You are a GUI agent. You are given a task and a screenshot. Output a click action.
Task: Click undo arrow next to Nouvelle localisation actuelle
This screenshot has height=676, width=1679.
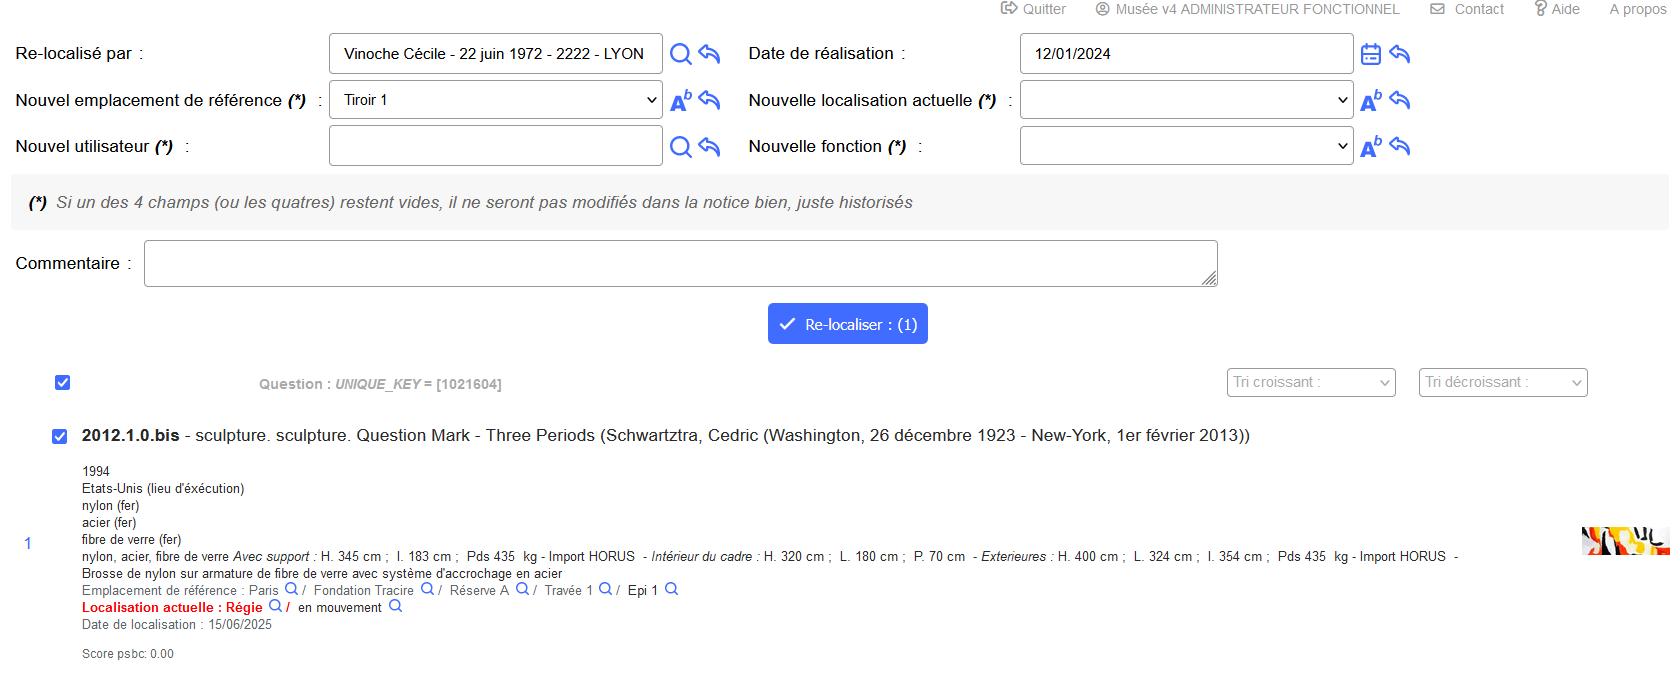(x=1400, y=100)
